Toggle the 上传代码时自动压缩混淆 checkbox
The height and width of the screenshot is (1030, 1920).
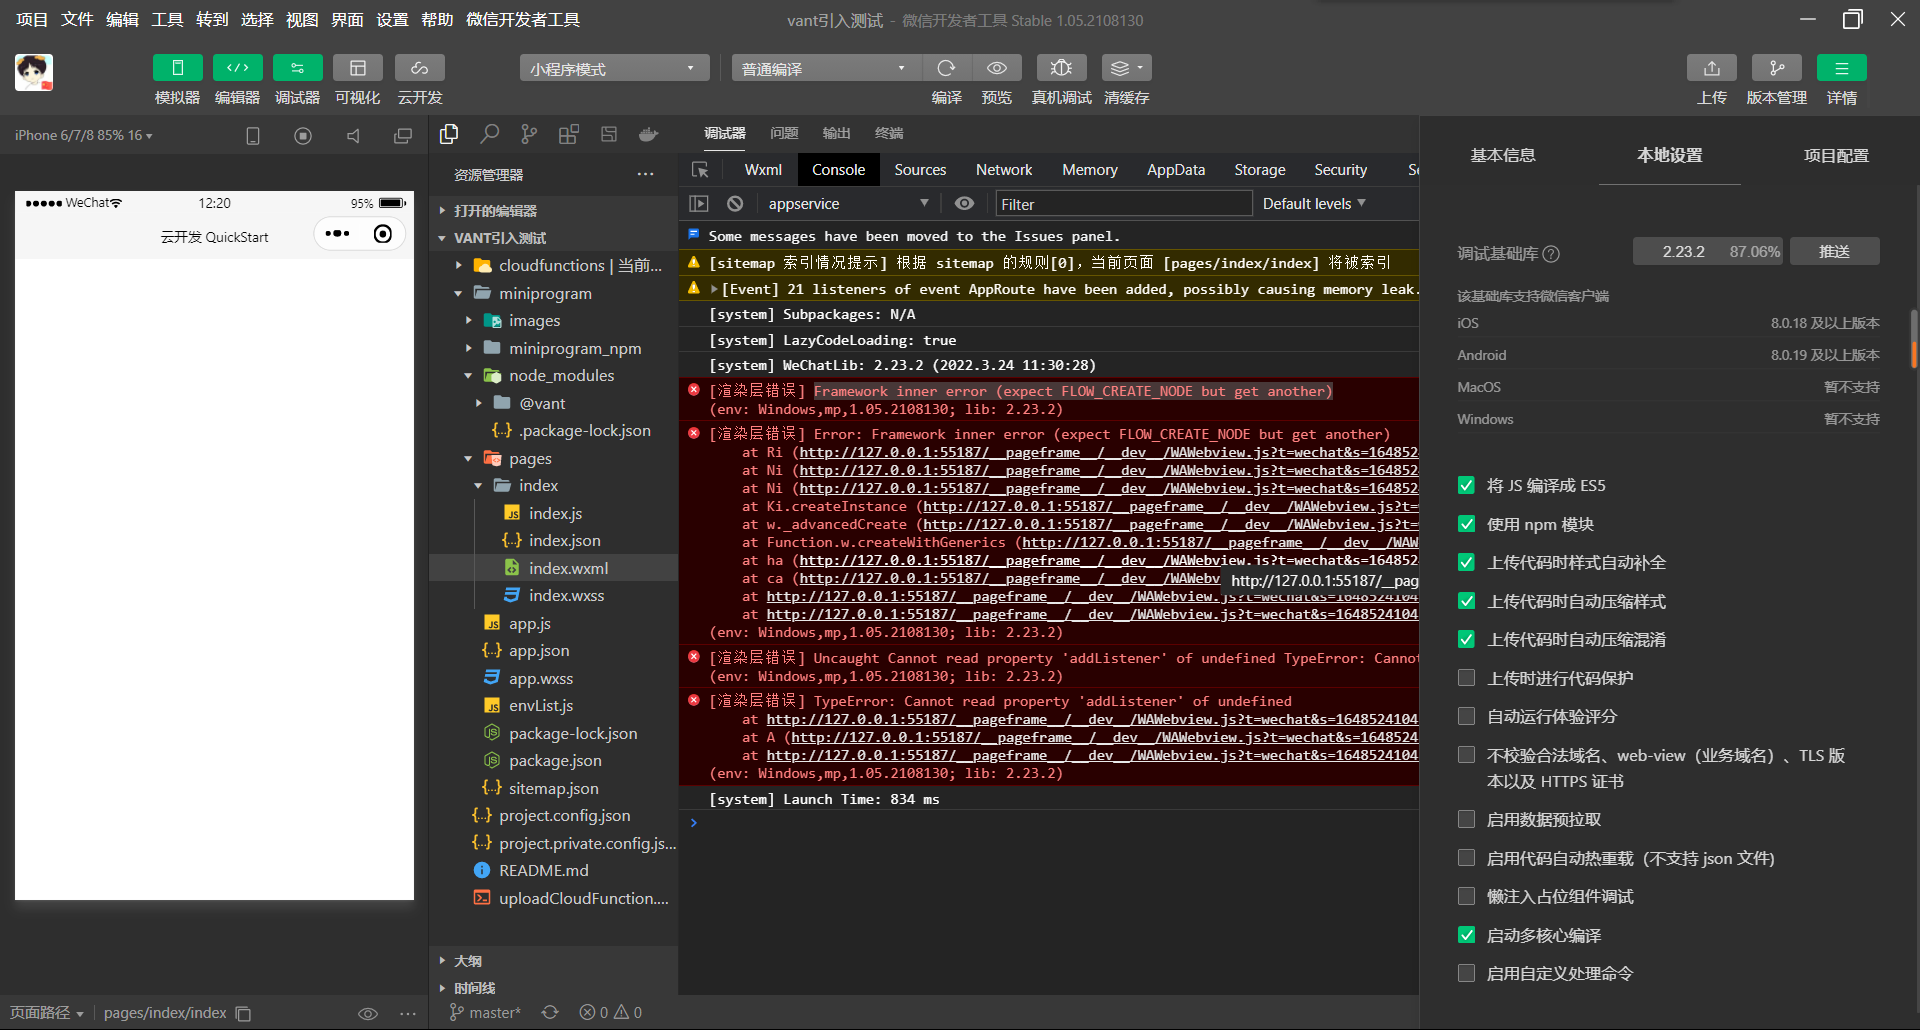click(x=1466, y=640)
